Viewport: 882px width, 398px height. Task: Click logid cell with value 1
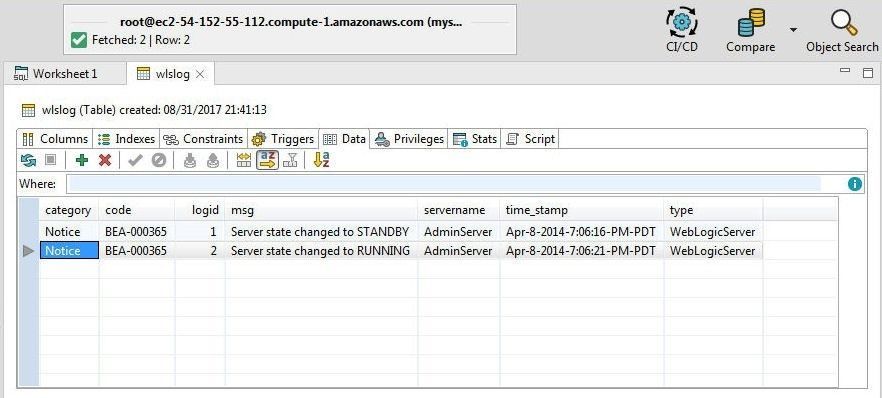point(200,232)
